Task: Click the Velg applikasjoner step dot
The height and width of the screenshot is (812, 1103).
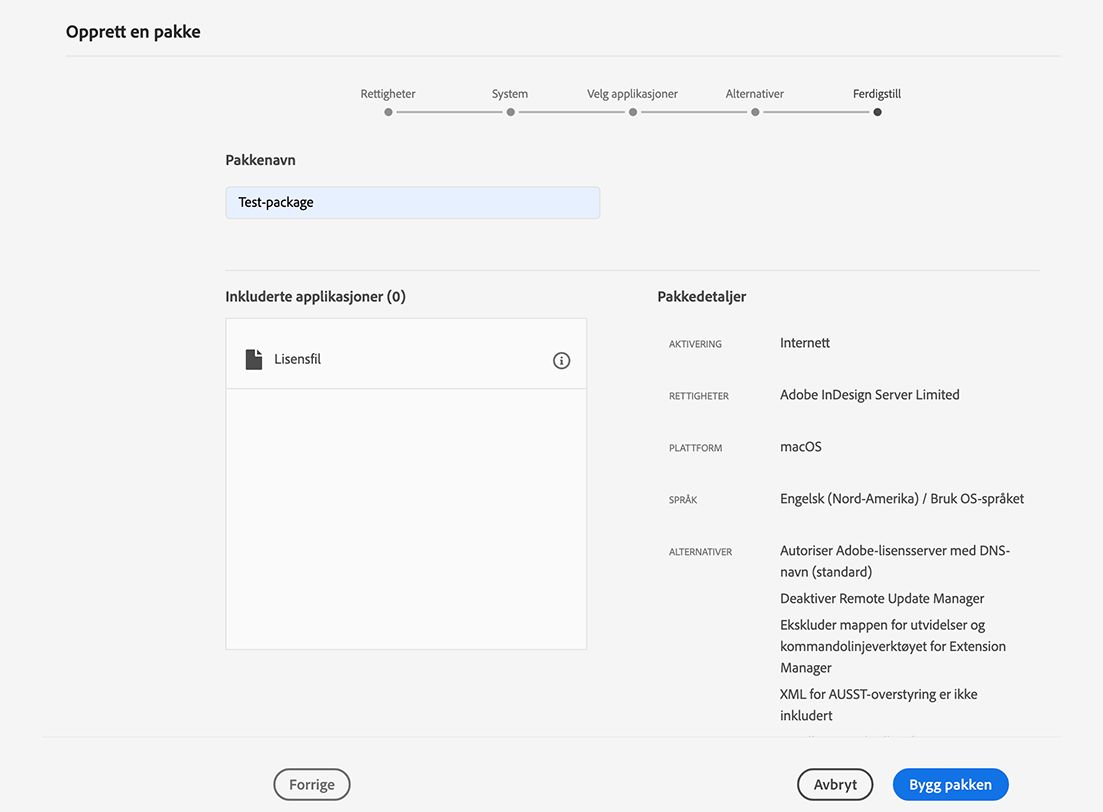Action: click(633, 112)
